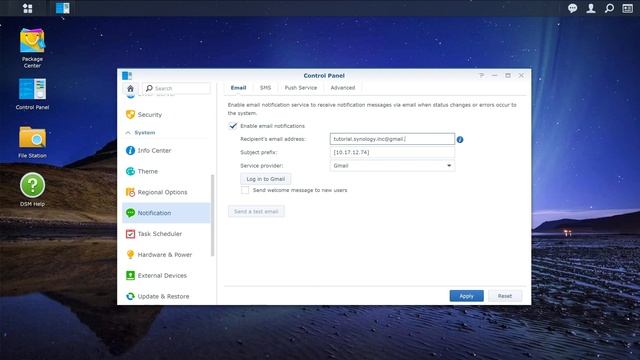Select External Devices in the sidebar
The height and width of the screenshot is (360, 640).
pyautogui.click(x=167, y=276)
